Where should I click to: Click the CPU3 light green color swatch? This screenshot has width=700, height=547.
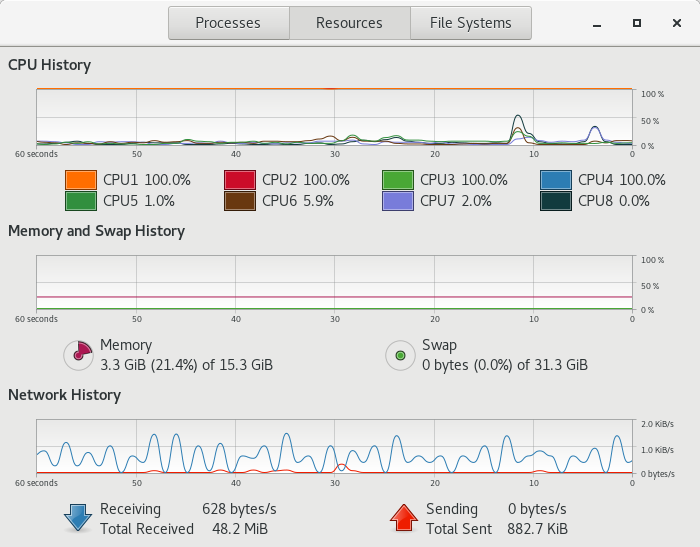(398, 180)
